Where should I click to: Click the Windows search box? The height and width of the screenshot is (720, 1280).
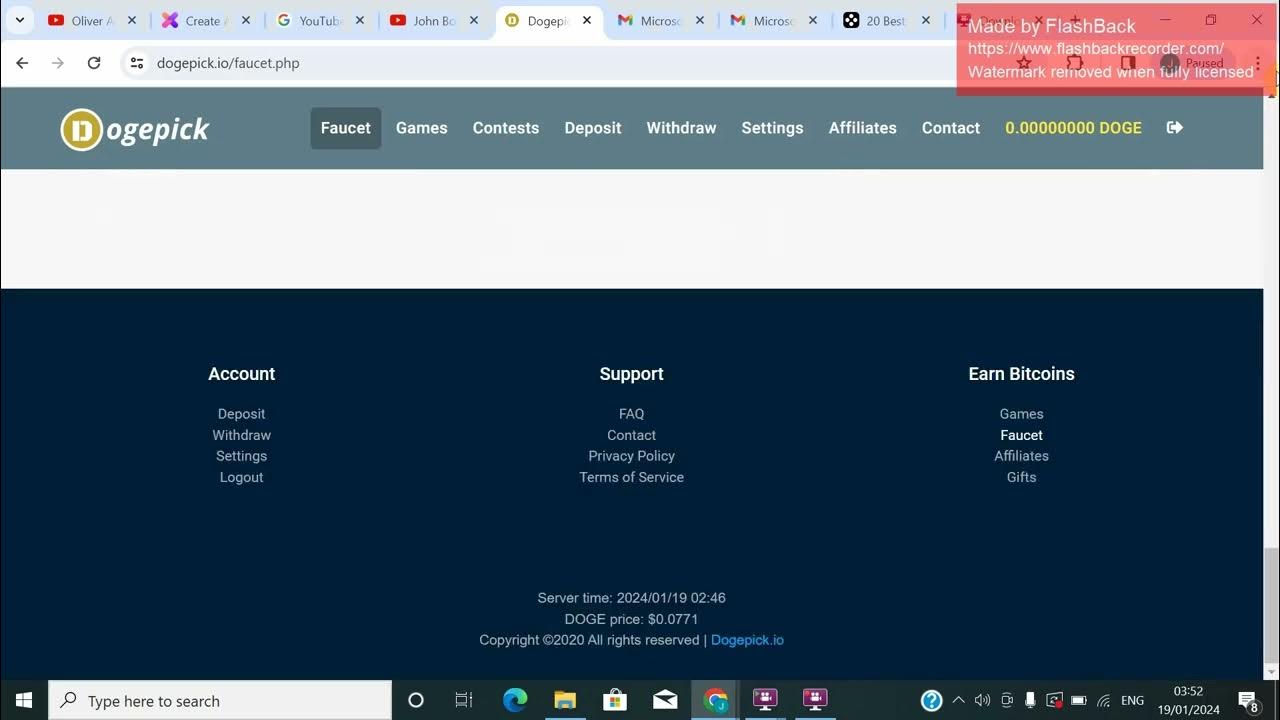pos(220,700)
